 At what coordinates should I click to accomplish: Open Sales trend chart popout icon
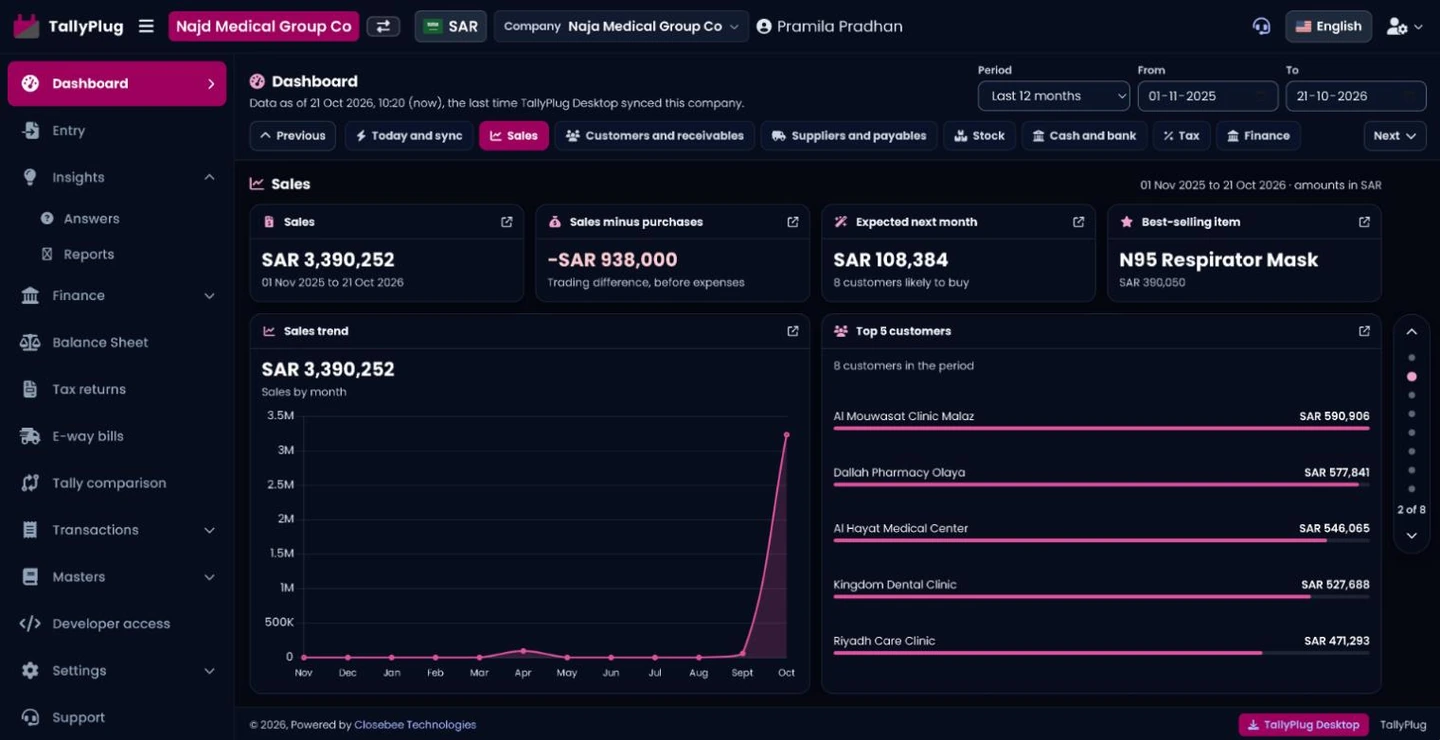click(x=792, y=331)
